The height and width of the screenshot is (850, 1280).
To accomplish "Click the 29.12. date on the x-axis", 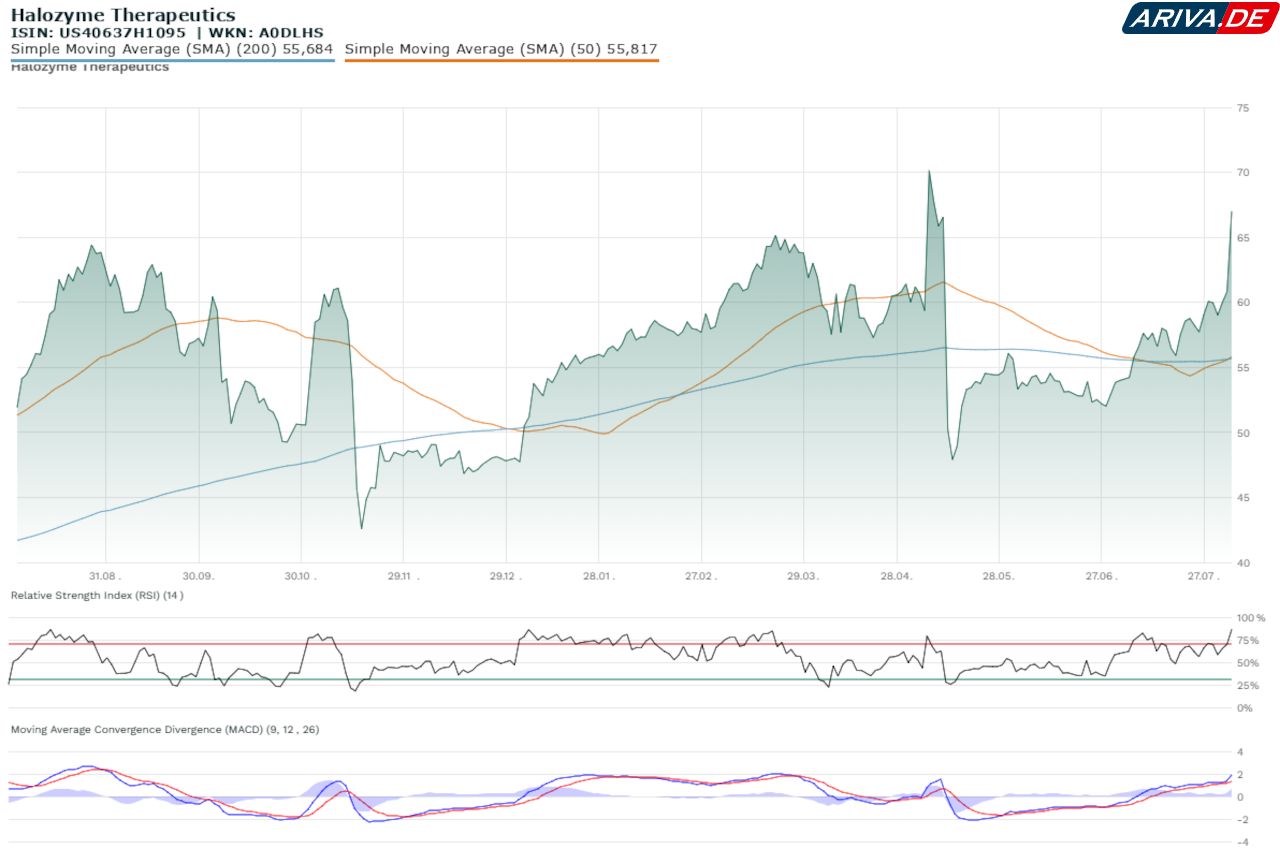I will coord(505,577).
